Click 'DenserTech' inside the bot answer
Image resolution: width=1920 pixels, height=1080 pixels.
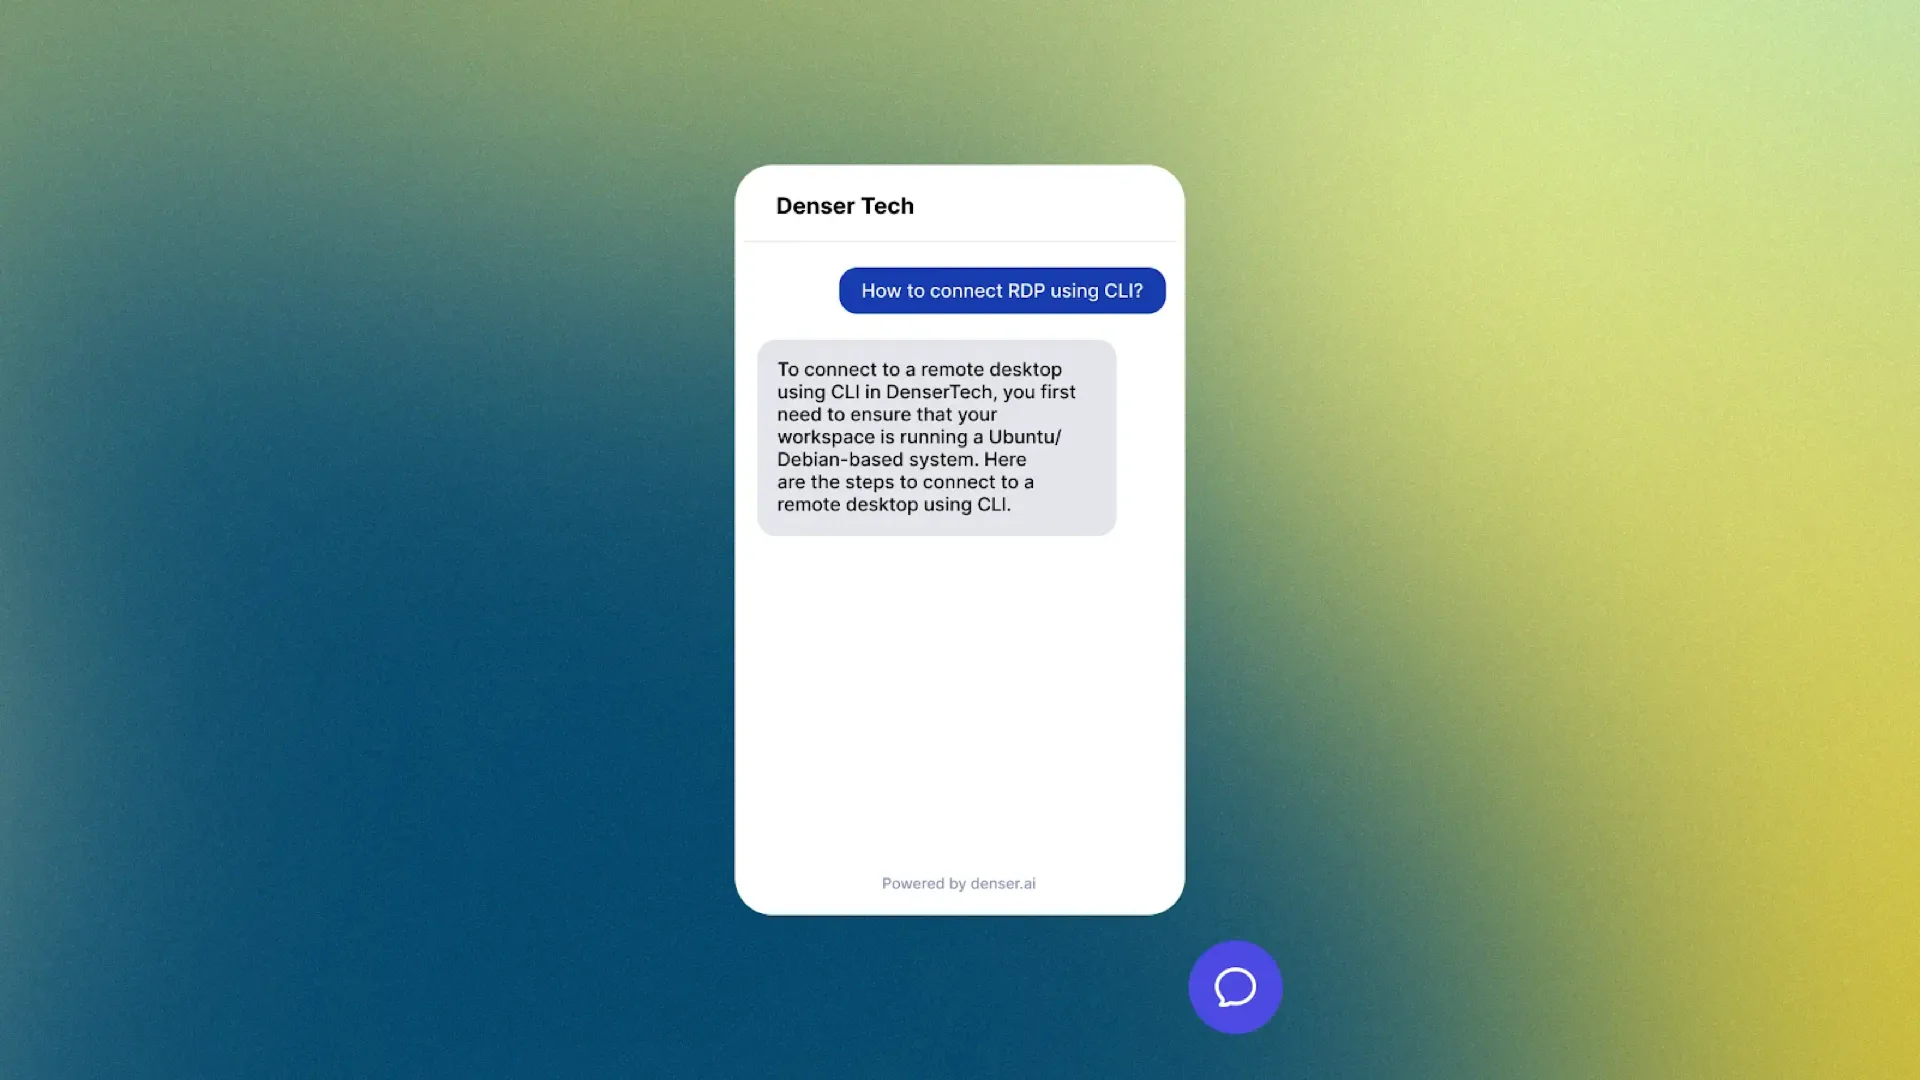point(939,392)
